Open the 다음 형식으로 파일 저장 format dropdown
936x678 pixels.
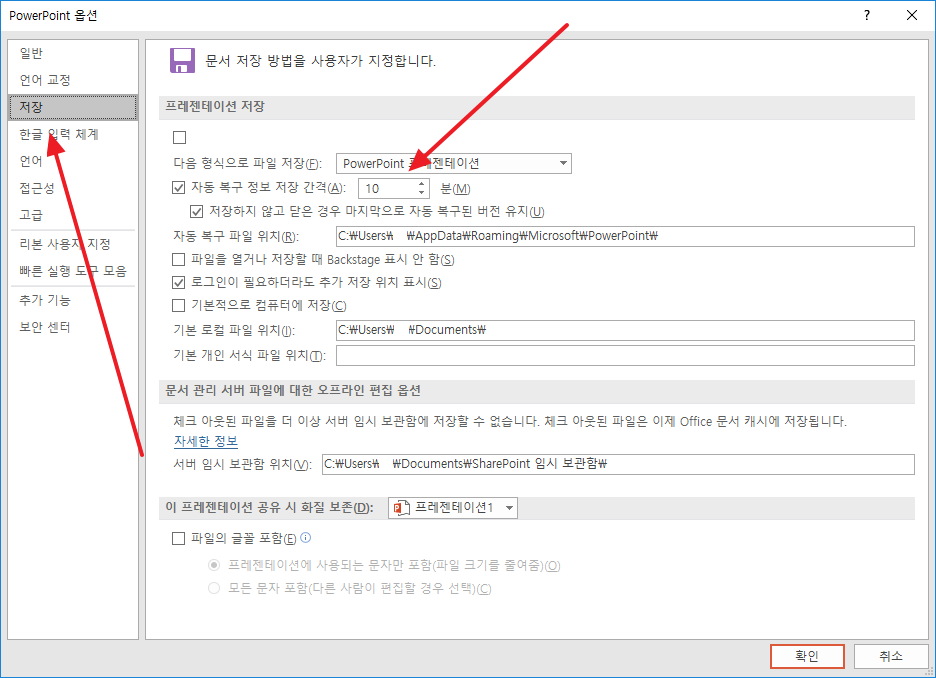454,164
